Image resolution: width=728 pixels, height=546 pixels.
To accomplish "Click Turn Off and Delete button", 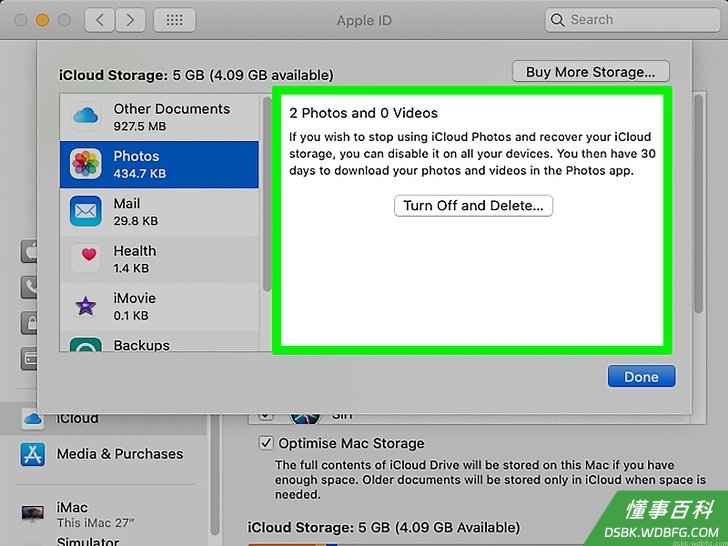I will 474,206.
